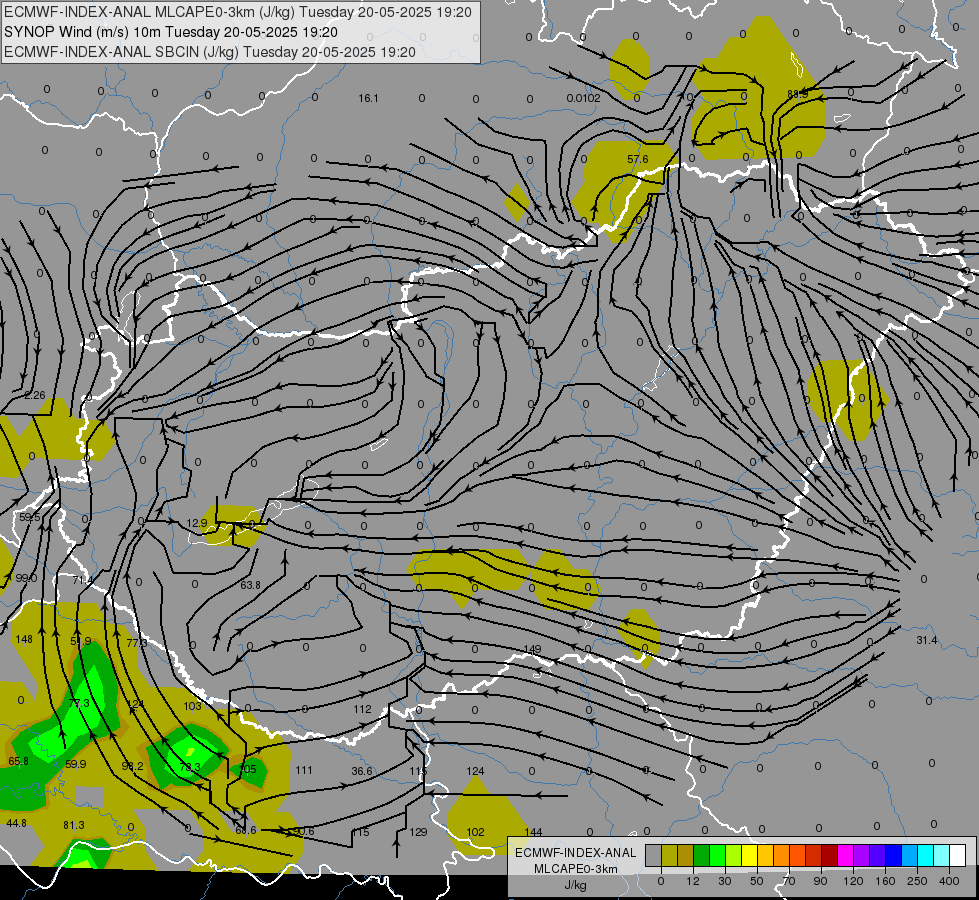
Task: Select the white swatch in the color scale
Action: click(x=958, y=855)
